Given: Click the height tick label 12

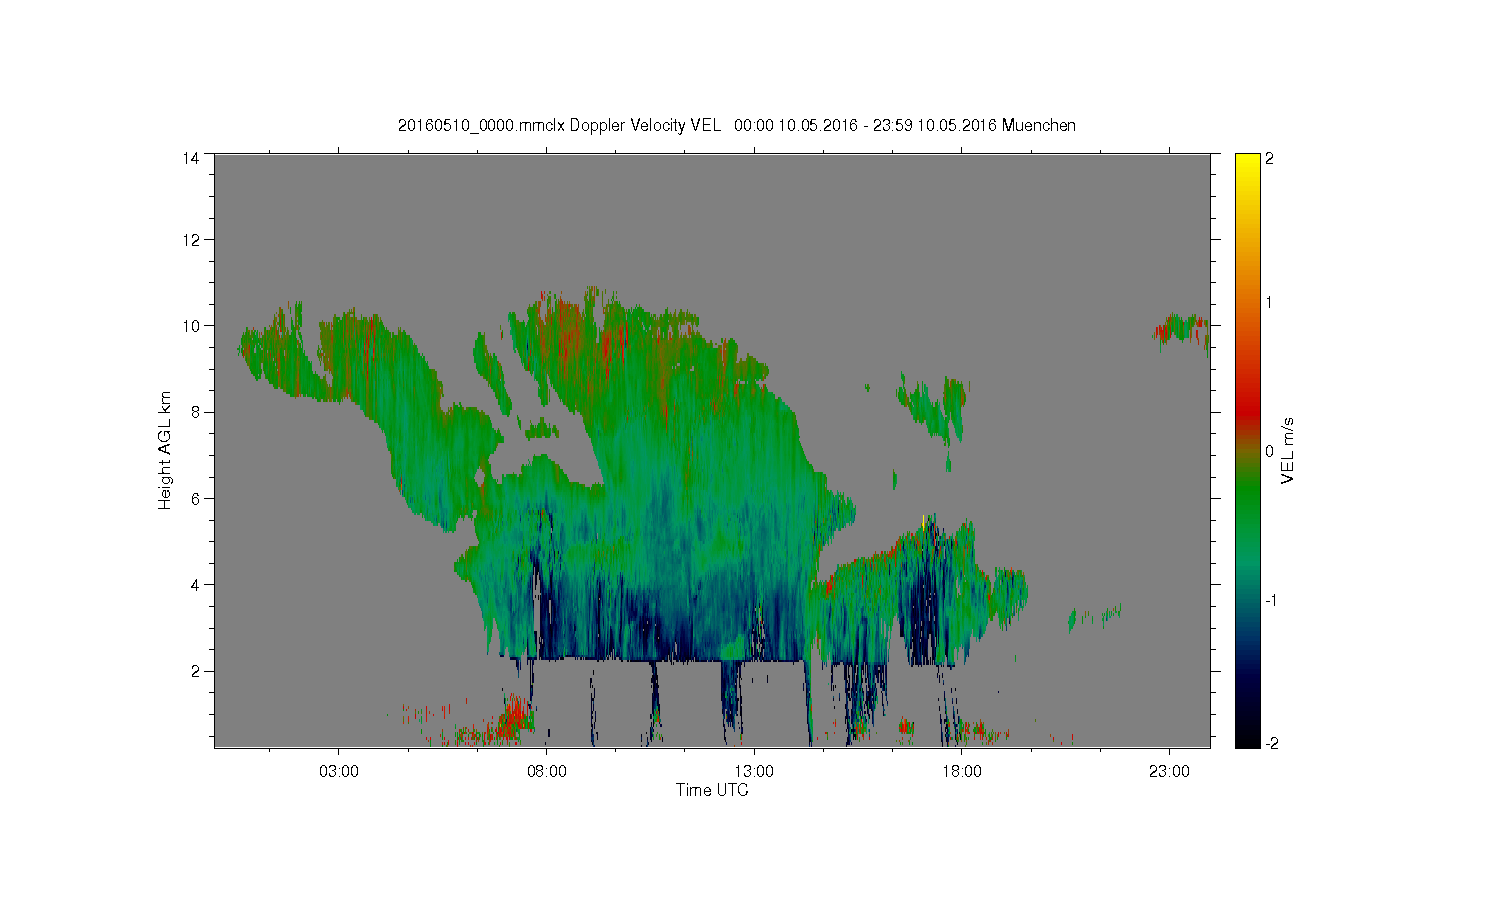Looking at the screenshot, I should click(x=191, y=240).
